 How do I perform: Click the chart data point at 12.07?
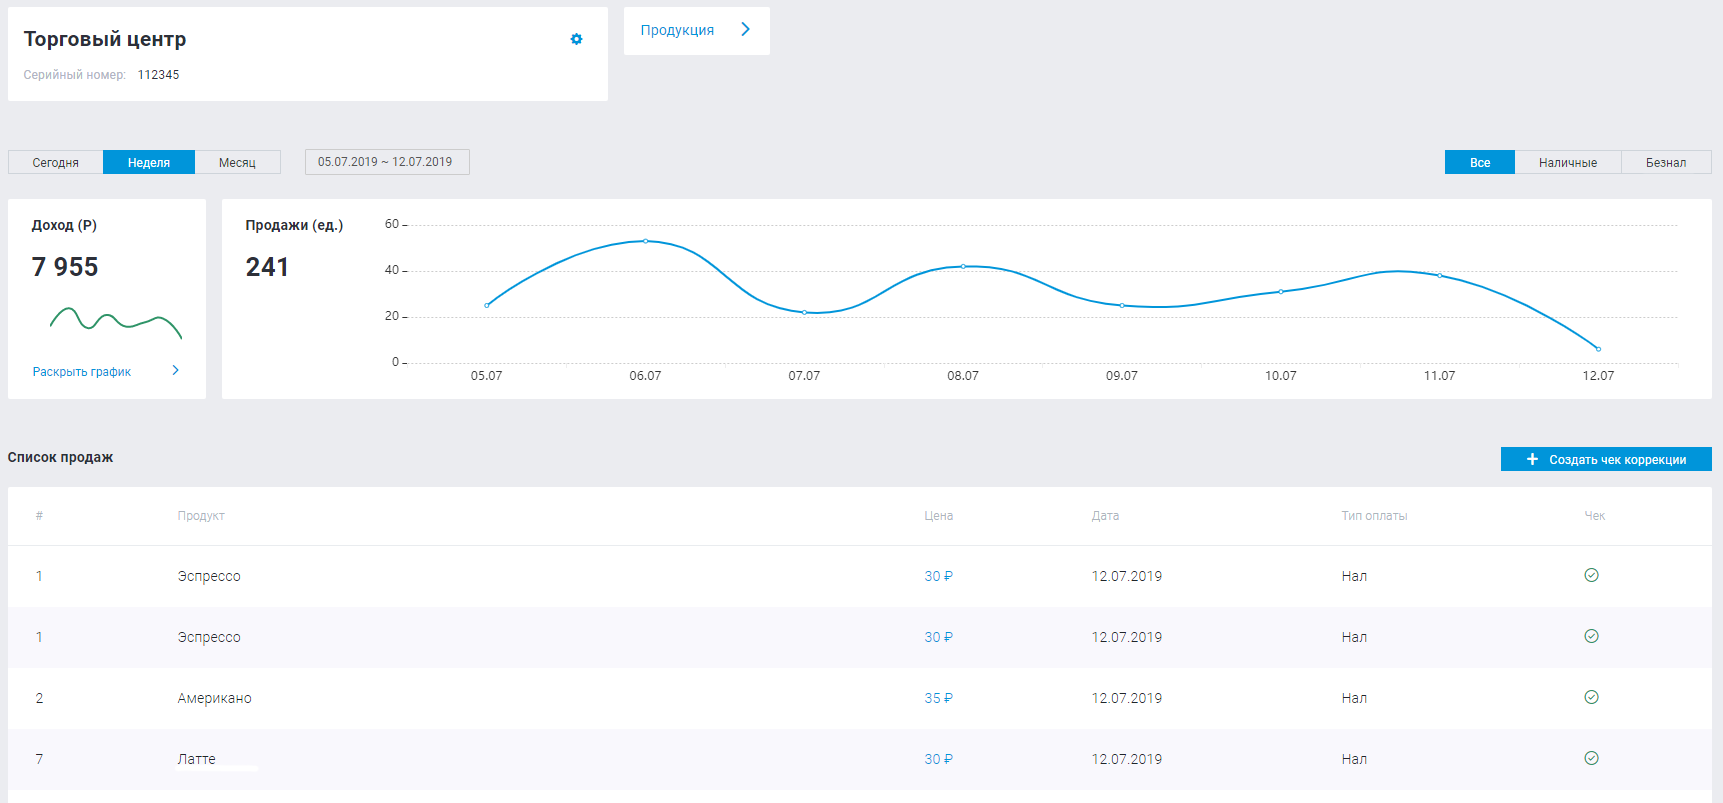point(1598,349)
